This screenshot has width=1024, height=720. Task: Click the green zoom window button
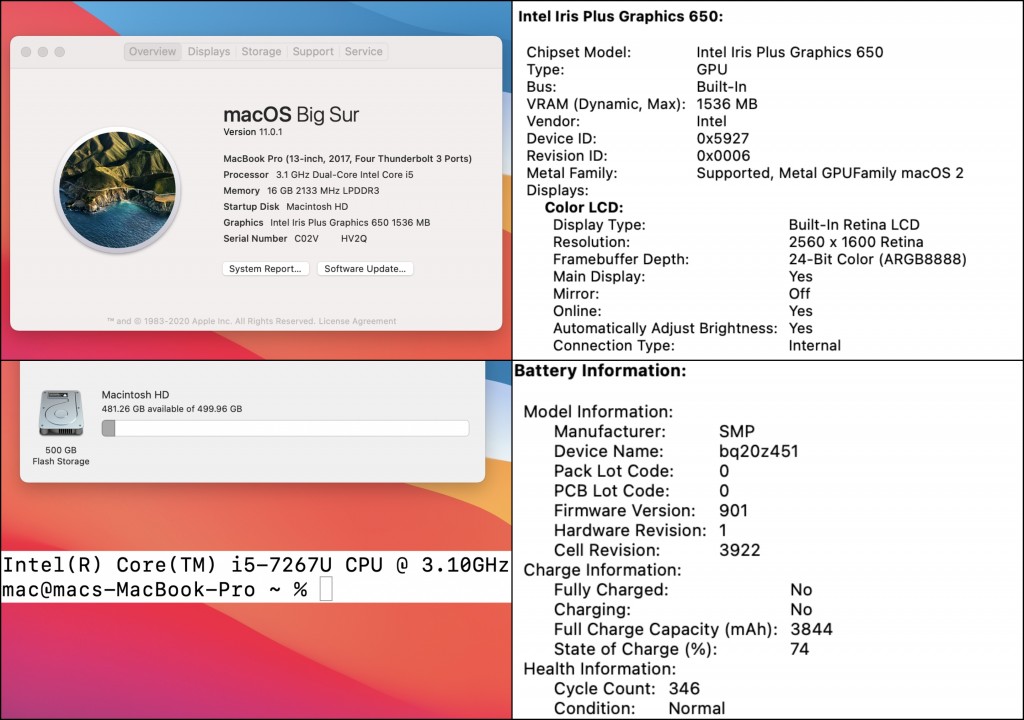point(59,52)
